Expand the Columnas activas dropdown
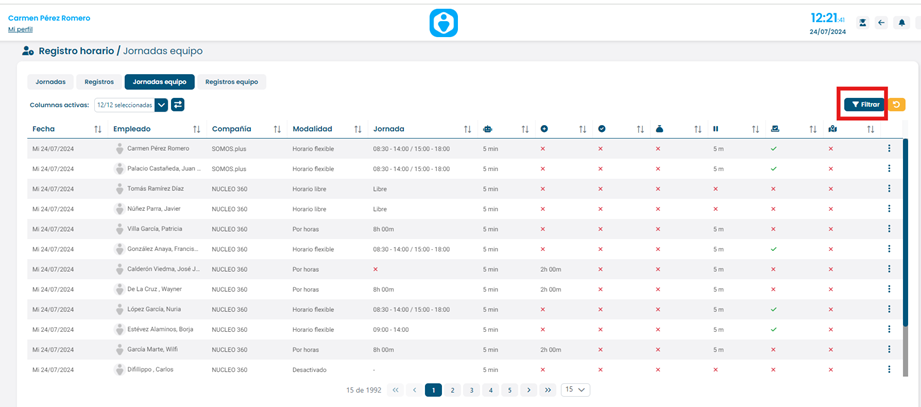The height and width of the screenshot is (407, 921). click(161, 104)
